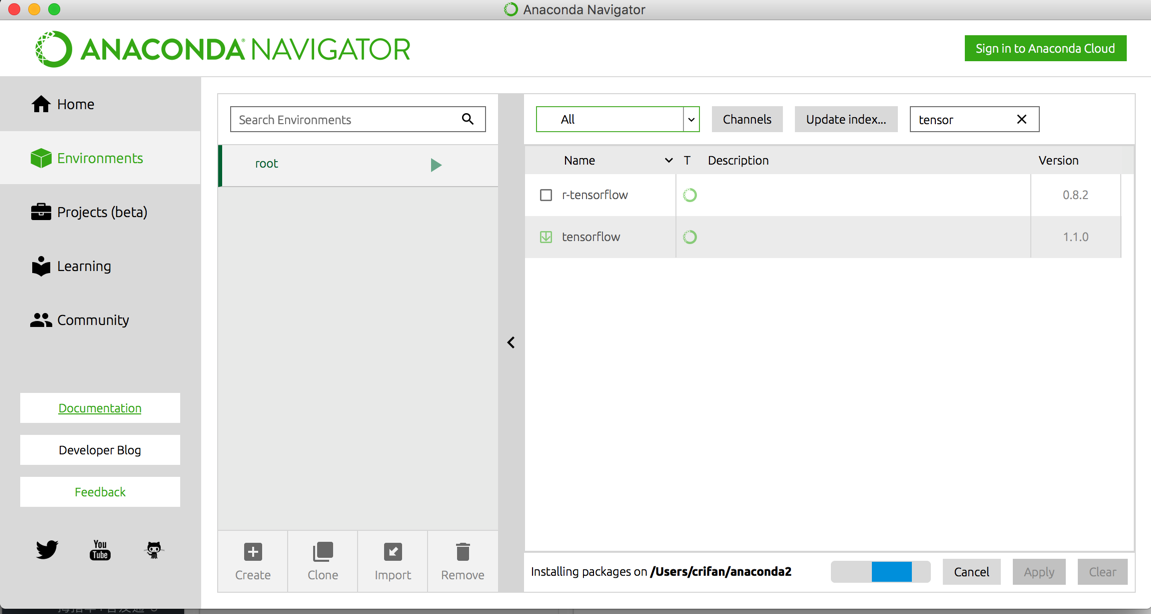Click the search magnifier in Search Environments
This screenshot has height=614, width=1151.
tap(468, 119)
